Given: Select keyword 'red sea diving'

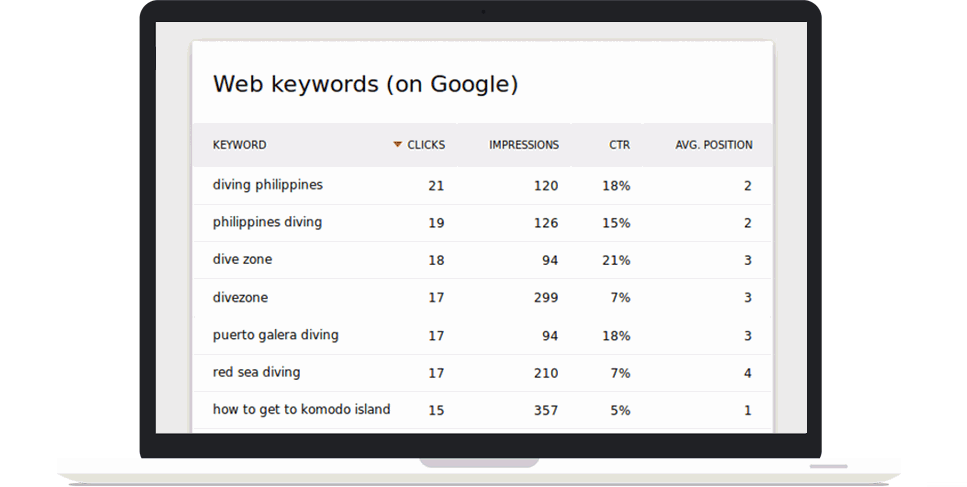Looking at the screenshot, I should [257, 372].
